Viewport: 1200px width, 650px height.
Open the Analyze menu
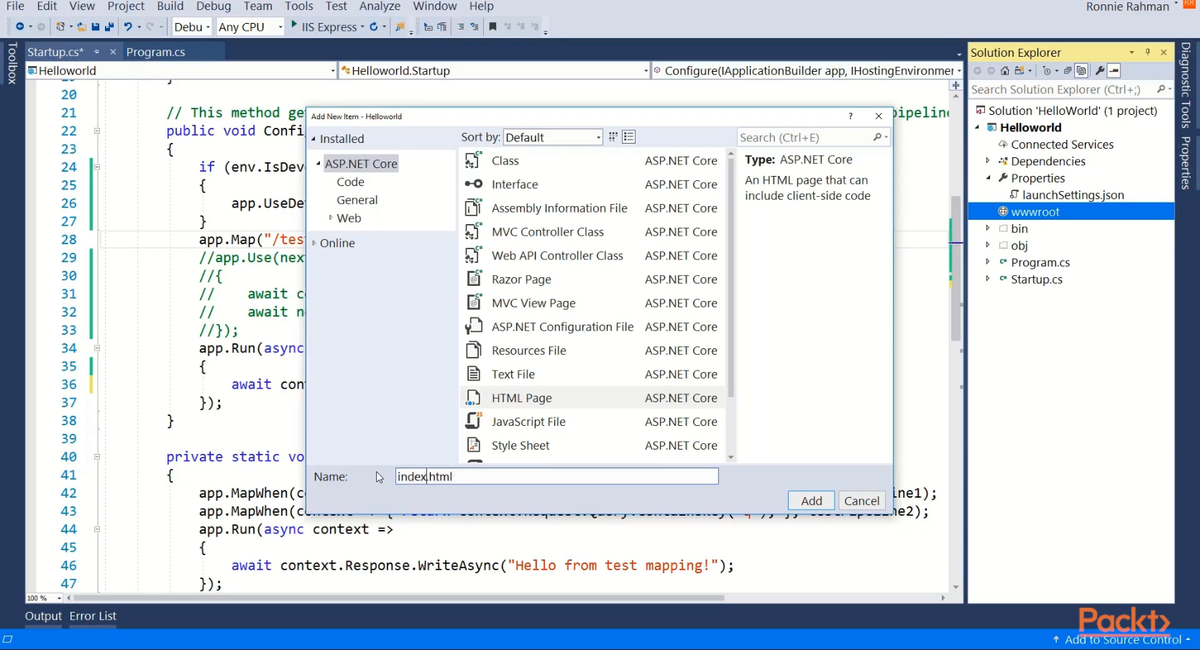click(x=379, y=6)
